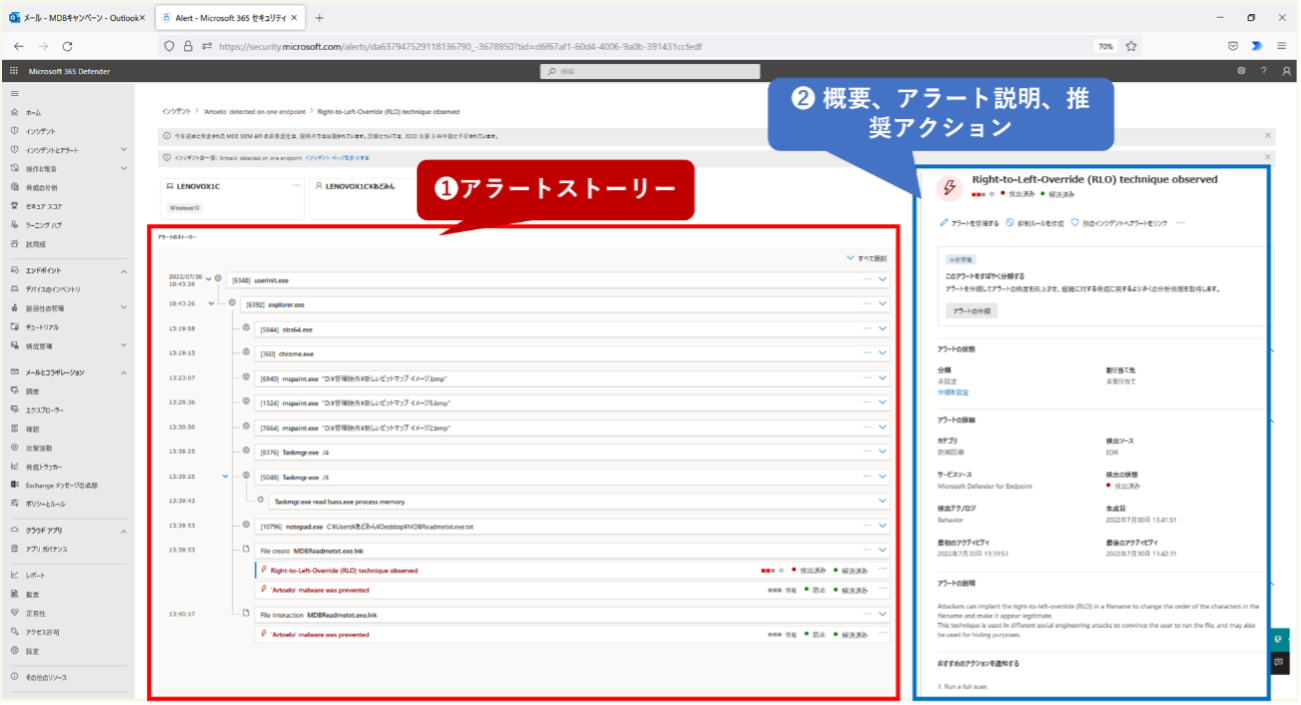The width and height of the screenshot is (1301, 705).
Task: Expand details of explorer.exe row
Action: [883, 304]
